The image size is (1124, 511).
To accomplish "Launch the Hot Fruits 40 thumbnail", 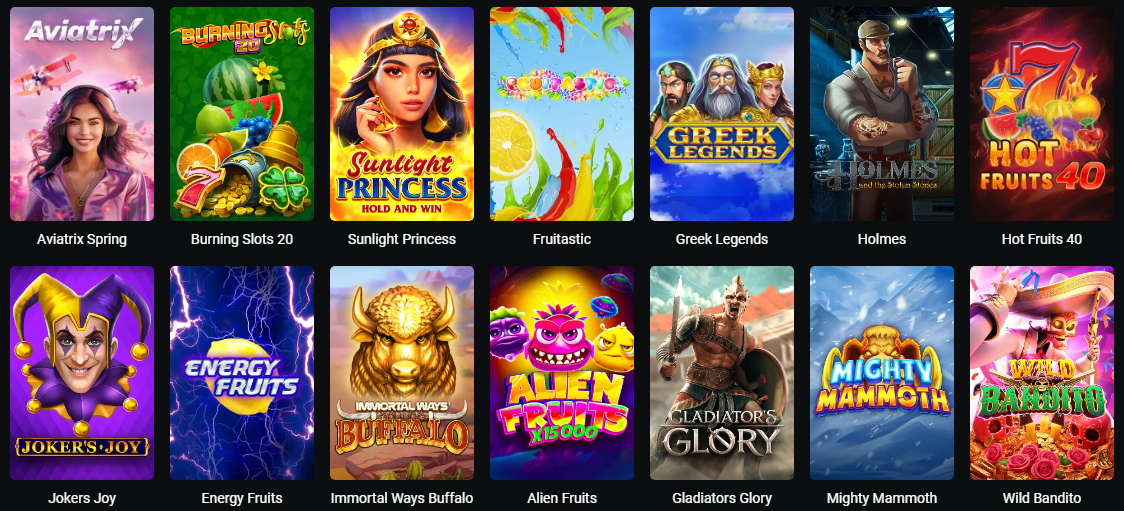I will coord(1042,114).
